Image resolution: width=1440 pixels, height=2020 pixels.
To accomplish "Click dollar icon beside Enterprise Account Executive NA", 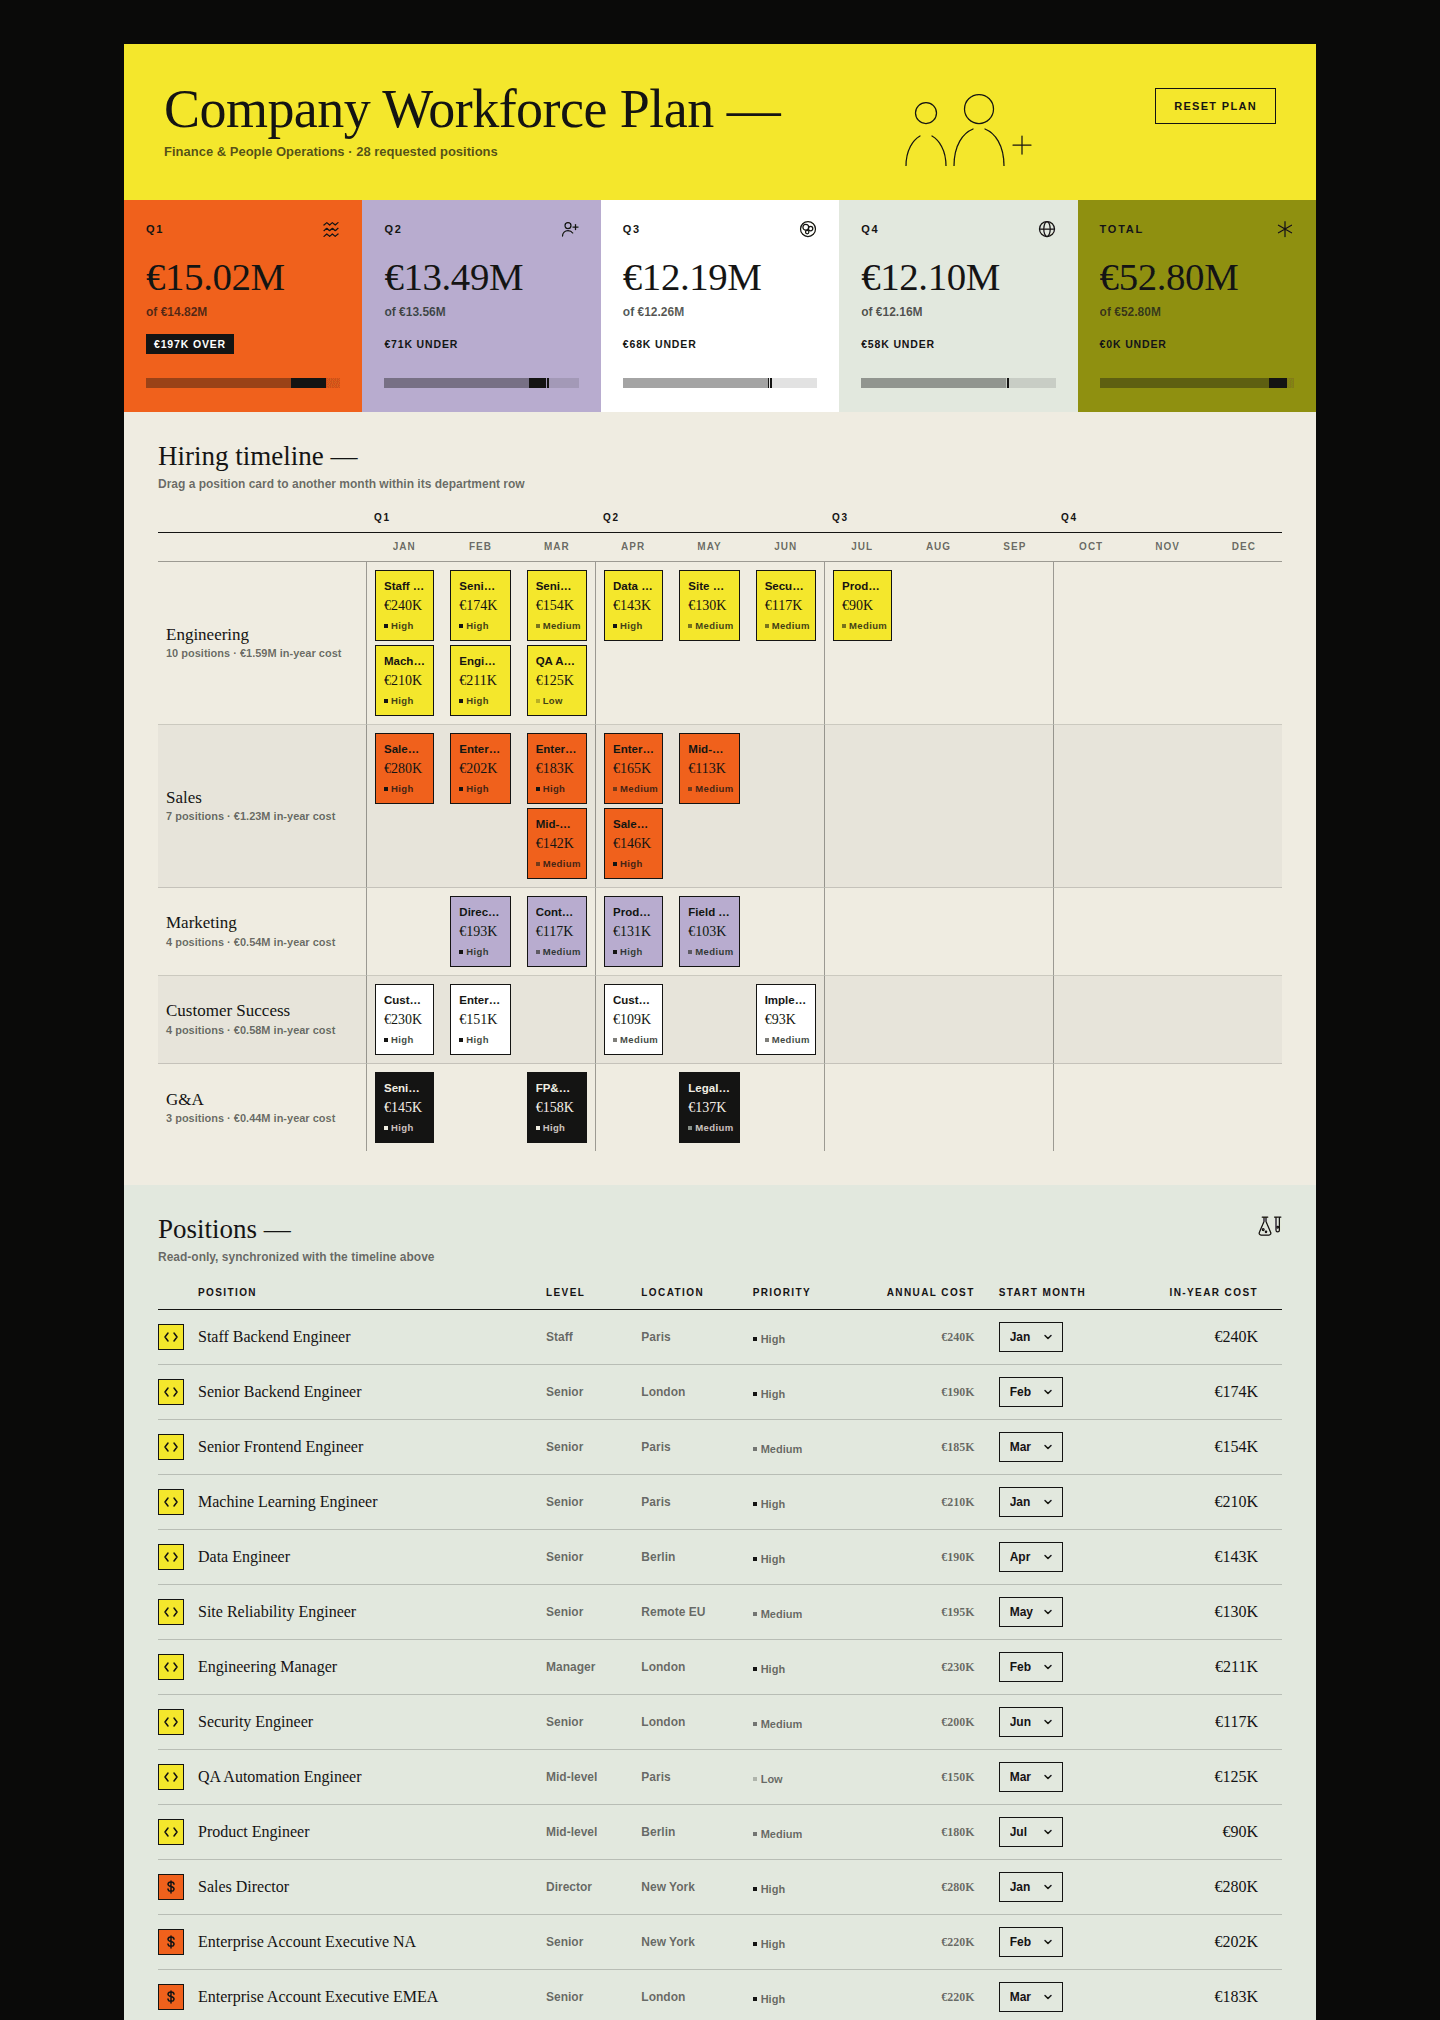I will click(171, 1942).
